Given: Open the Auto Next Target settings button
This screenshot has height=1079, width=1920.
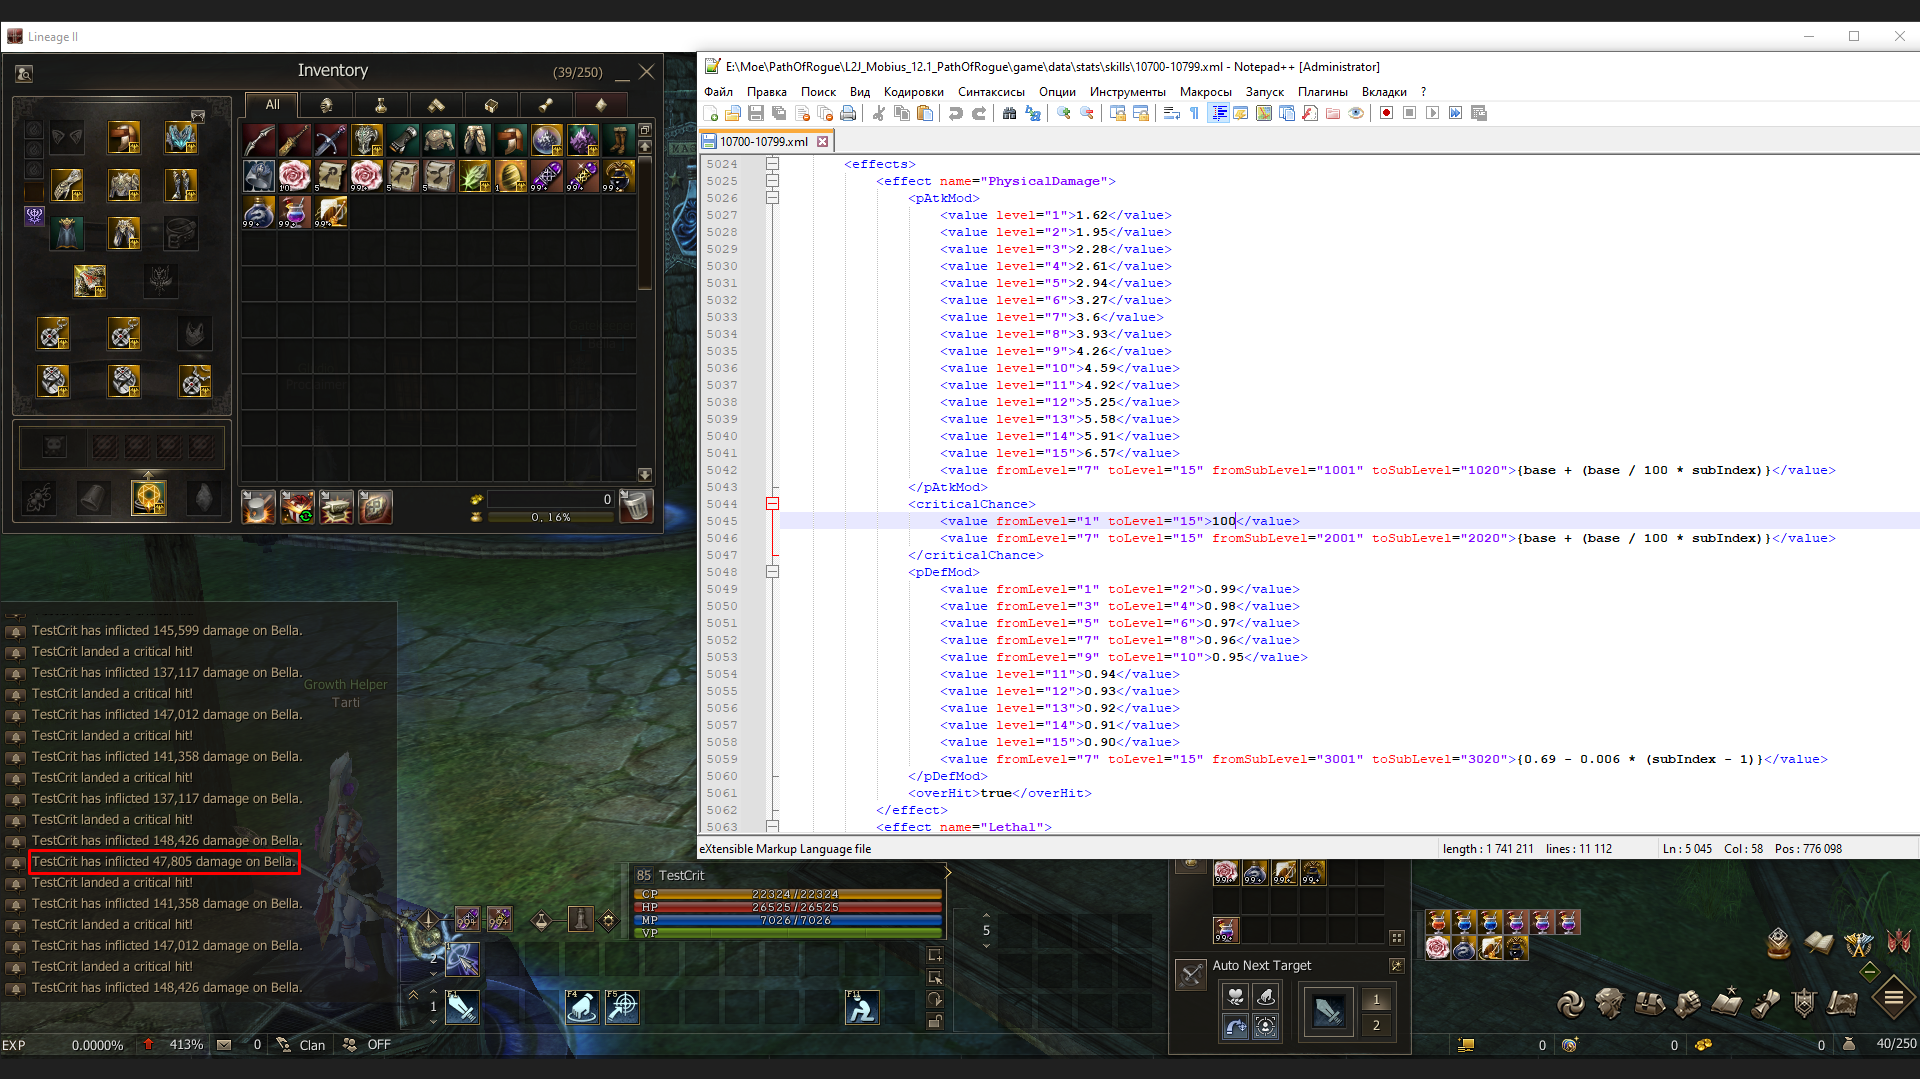Looking at the screenshot, I should [x=1396, y=966].
